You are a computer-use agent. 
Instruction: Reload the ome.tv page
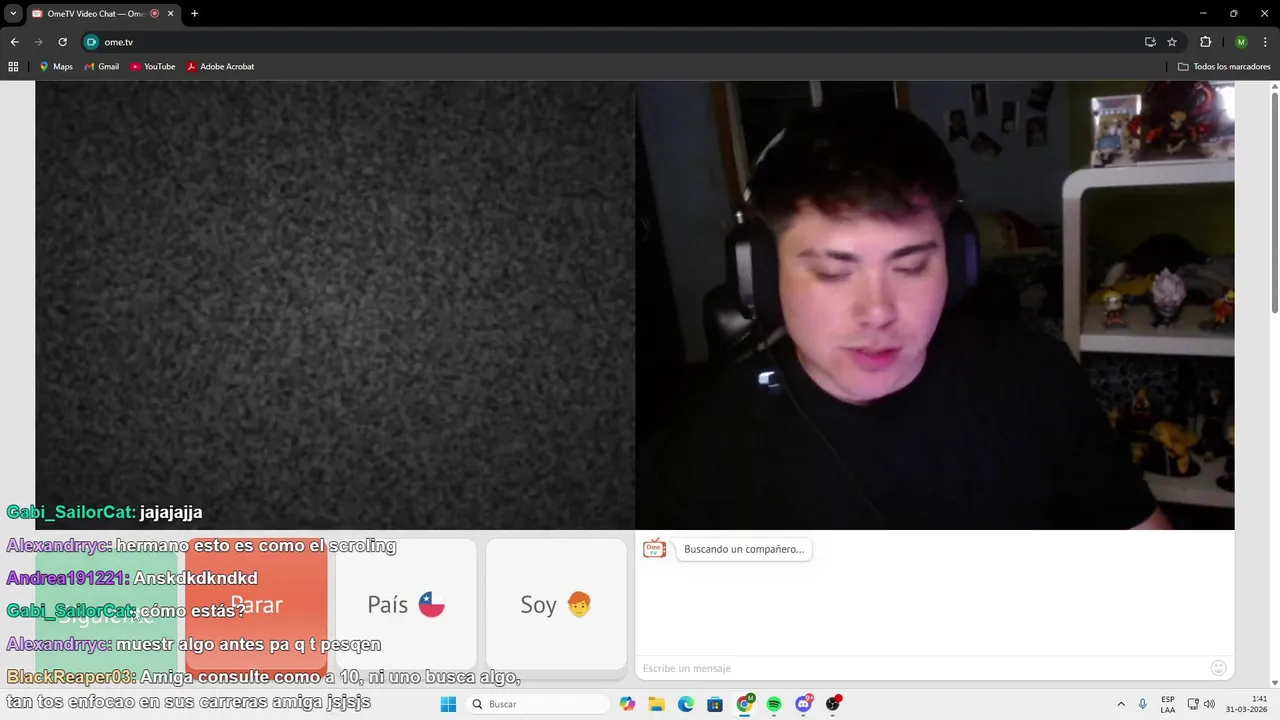[62, 42]
